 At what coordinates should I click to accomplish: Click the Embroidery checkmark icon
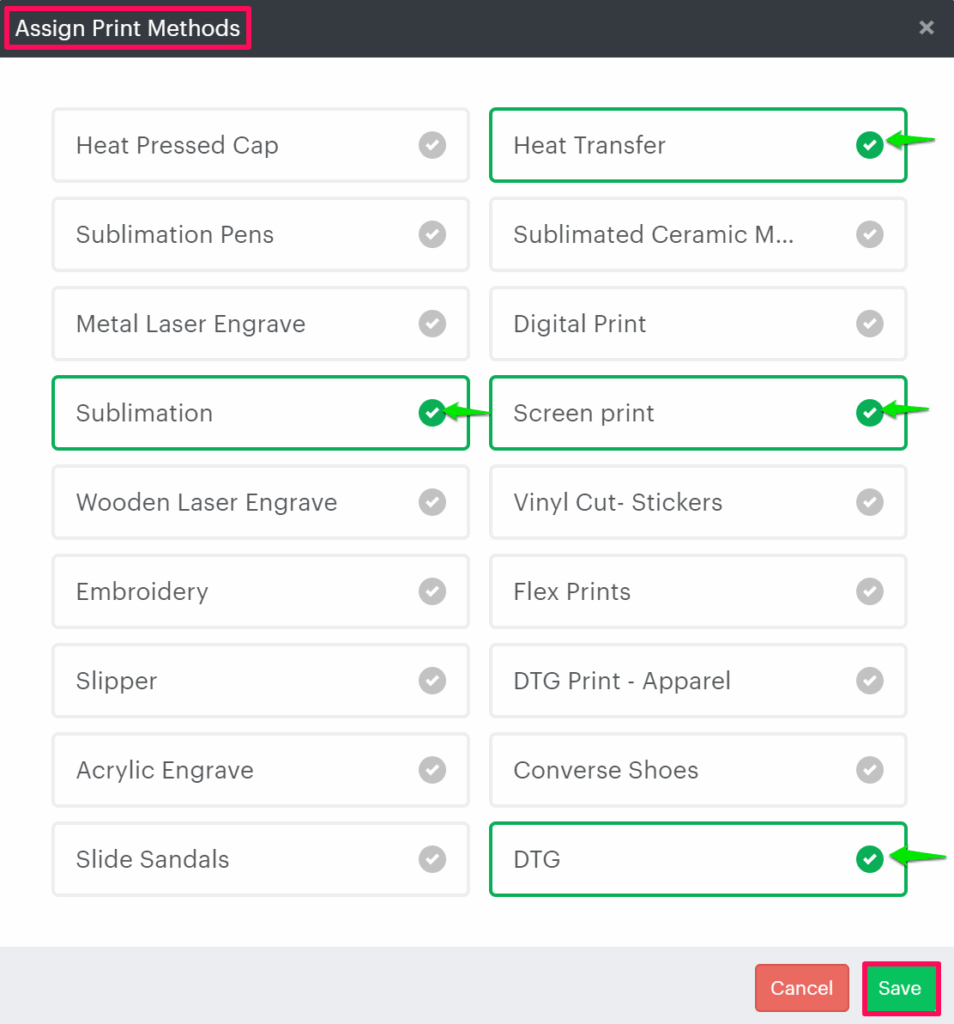coord(432,592)
